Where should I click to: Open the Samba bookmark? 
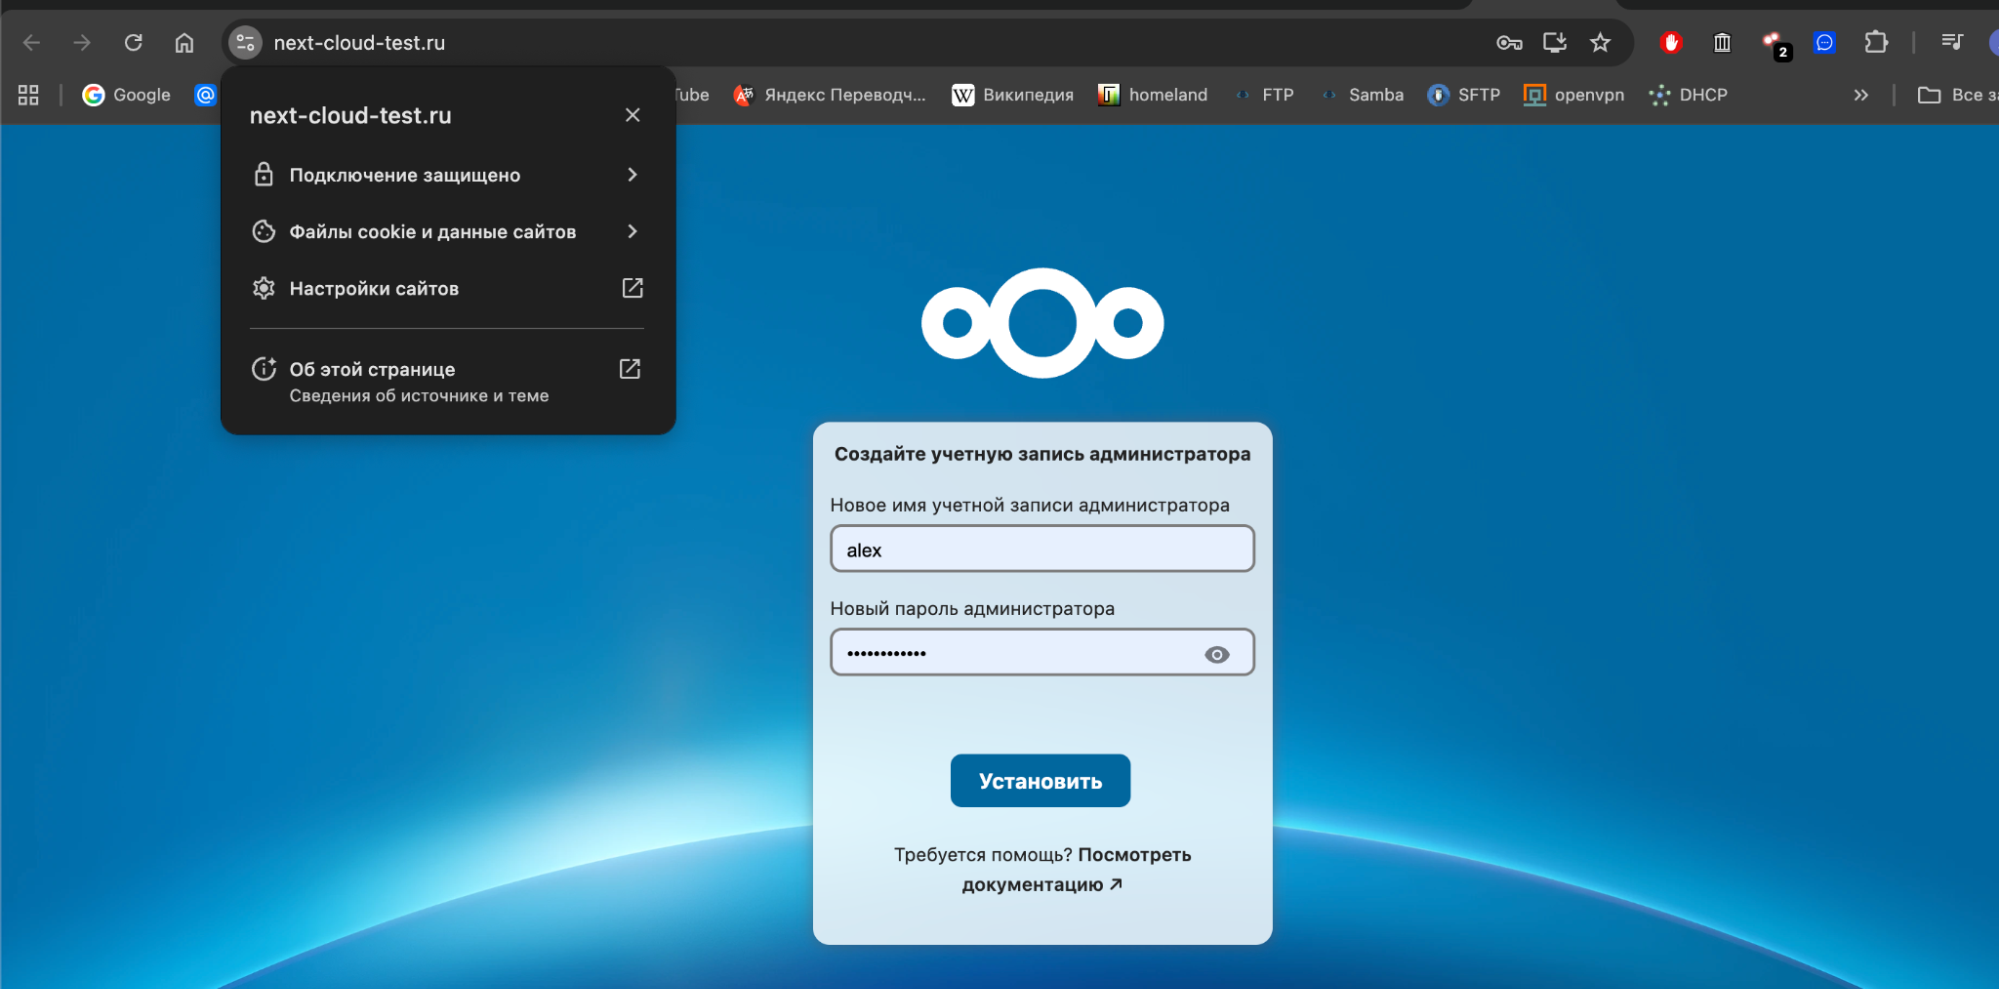(1361, 95)
